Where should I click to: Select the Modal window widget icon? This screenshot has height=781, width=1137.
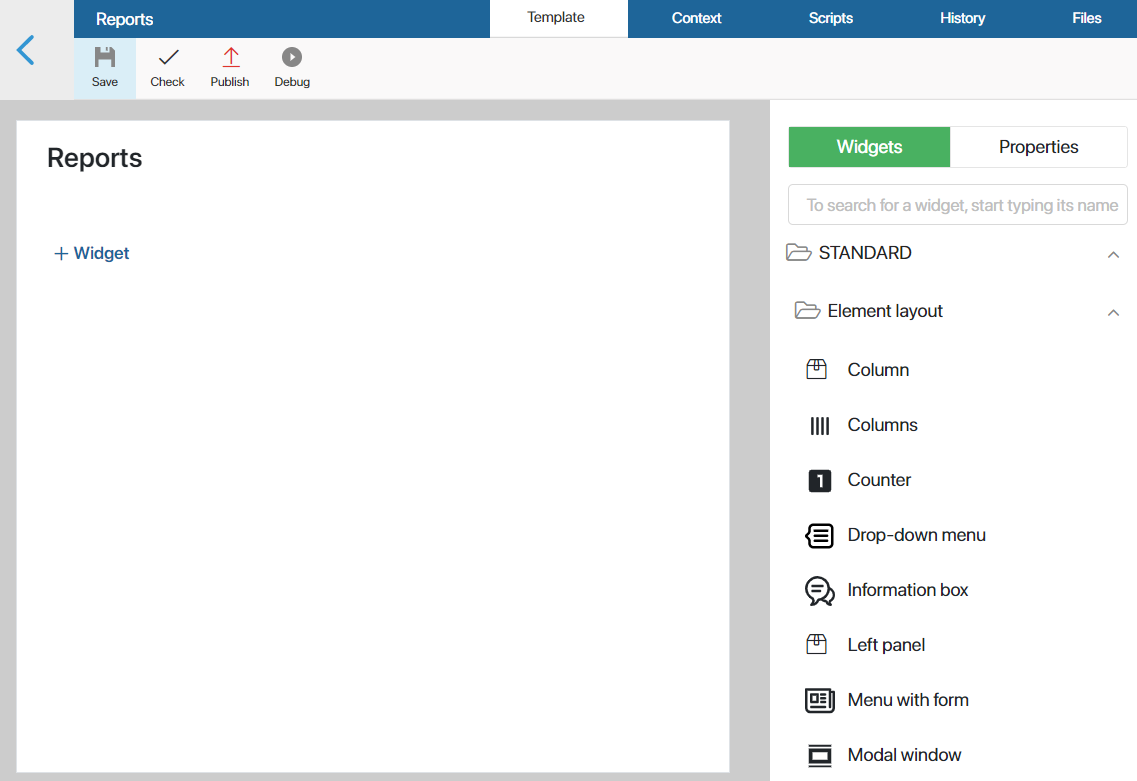(x=819, y=756)
